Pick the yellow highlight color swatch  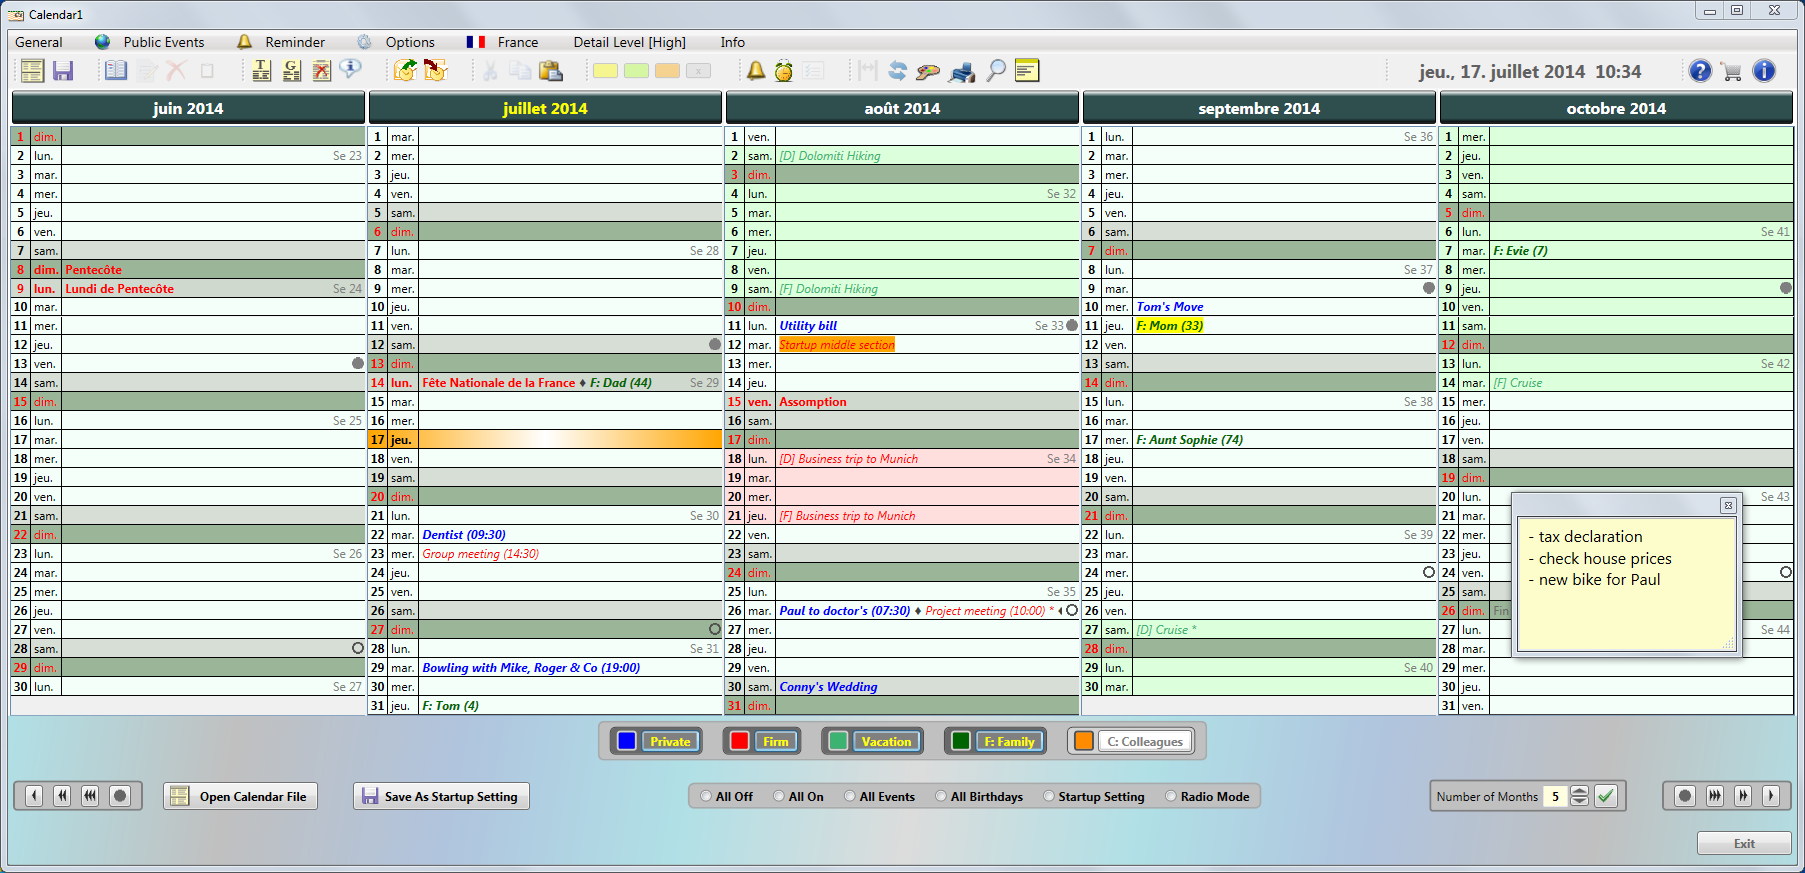pyautogui.click(x=605, y=71)
